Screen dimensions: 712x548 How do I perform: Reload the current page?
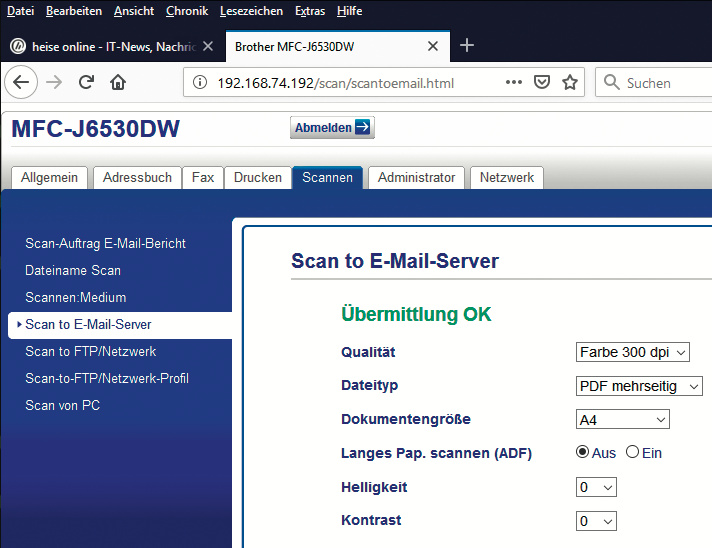pyautogui.click(x=86, y=82)
